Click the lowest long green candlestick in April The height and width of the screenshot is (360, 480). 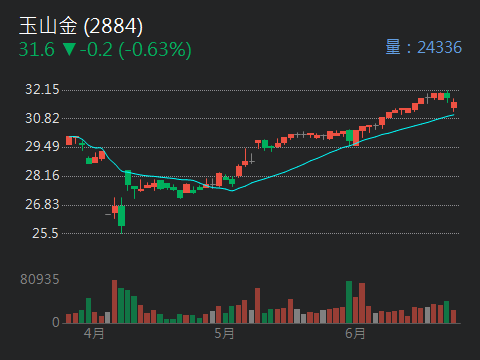(x=121, y=216)
